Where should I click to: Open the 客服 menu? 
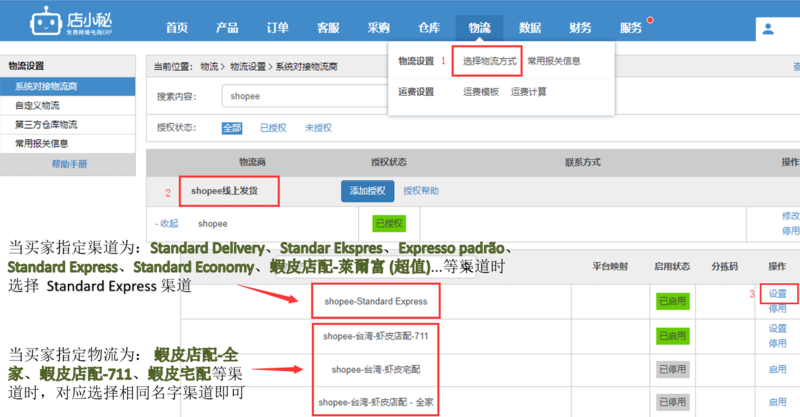point(328,28)
